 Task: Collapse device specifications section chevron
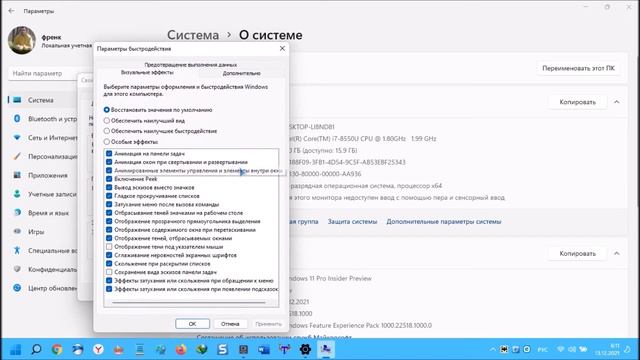point(617,102)
